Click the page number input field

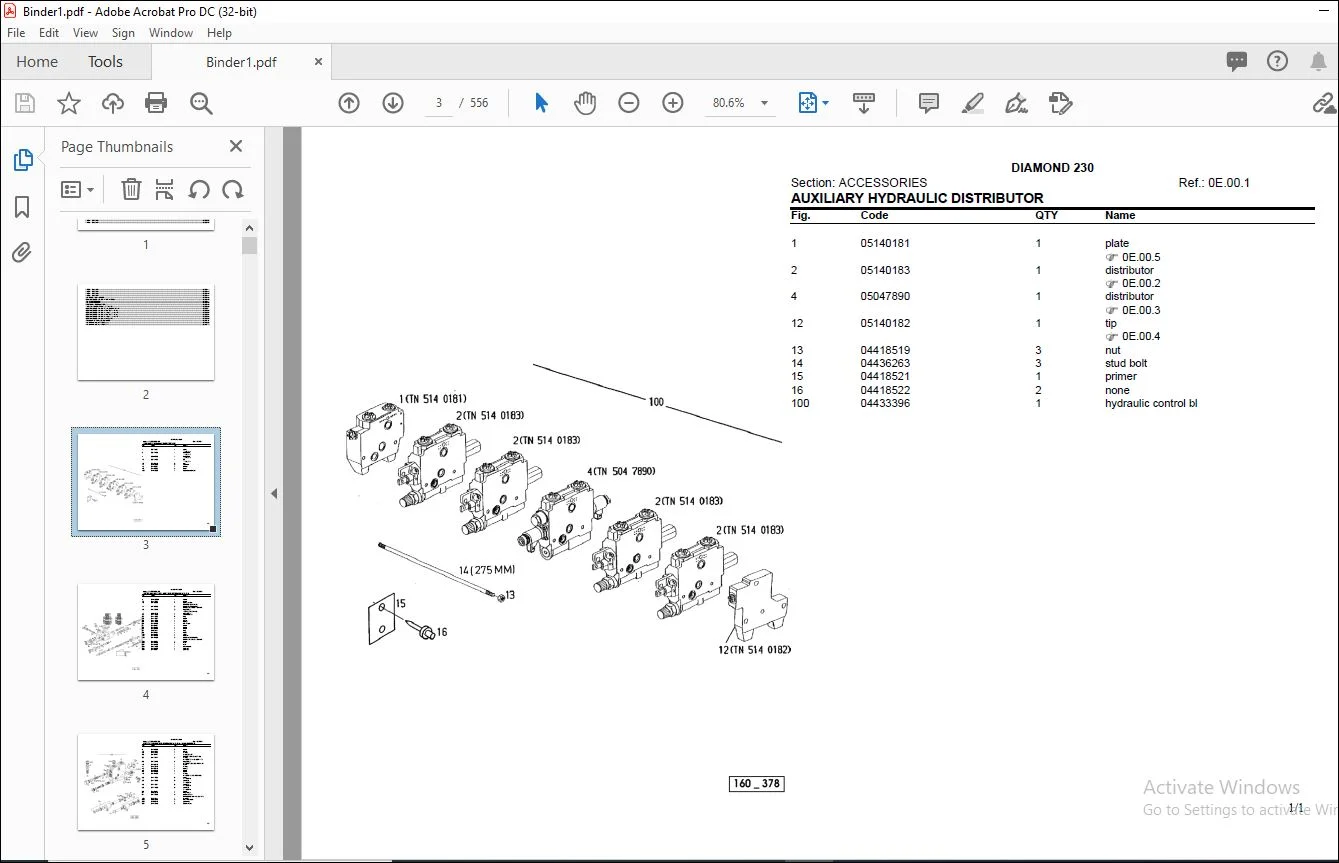438,103
